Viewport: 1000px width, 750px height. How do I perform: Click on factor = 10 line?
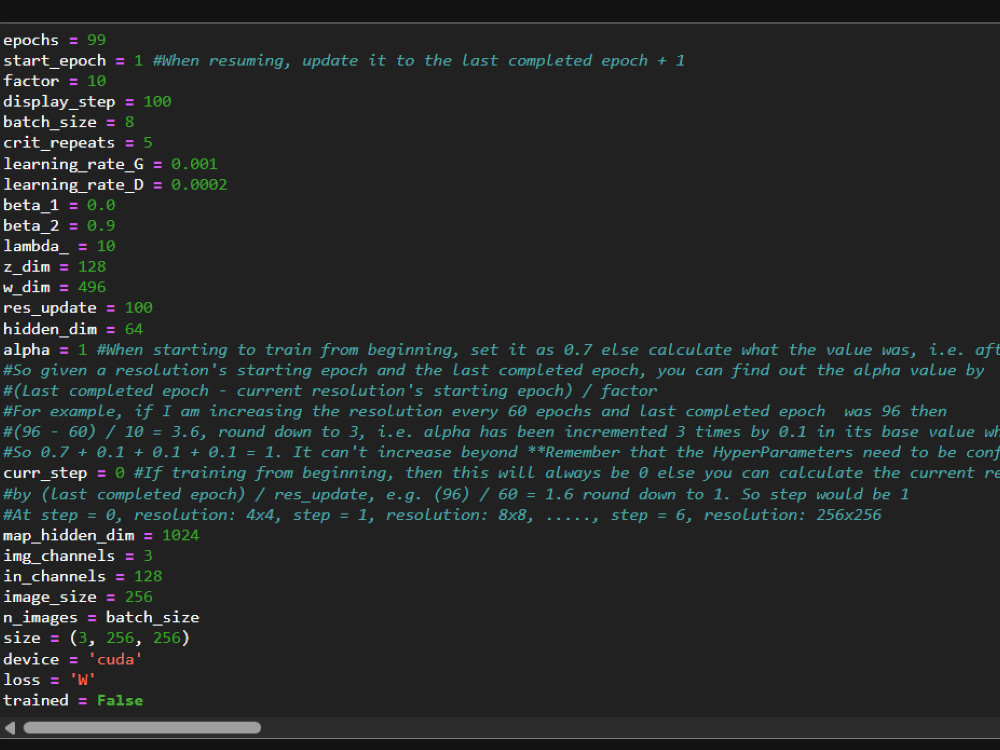pos(55,81)
